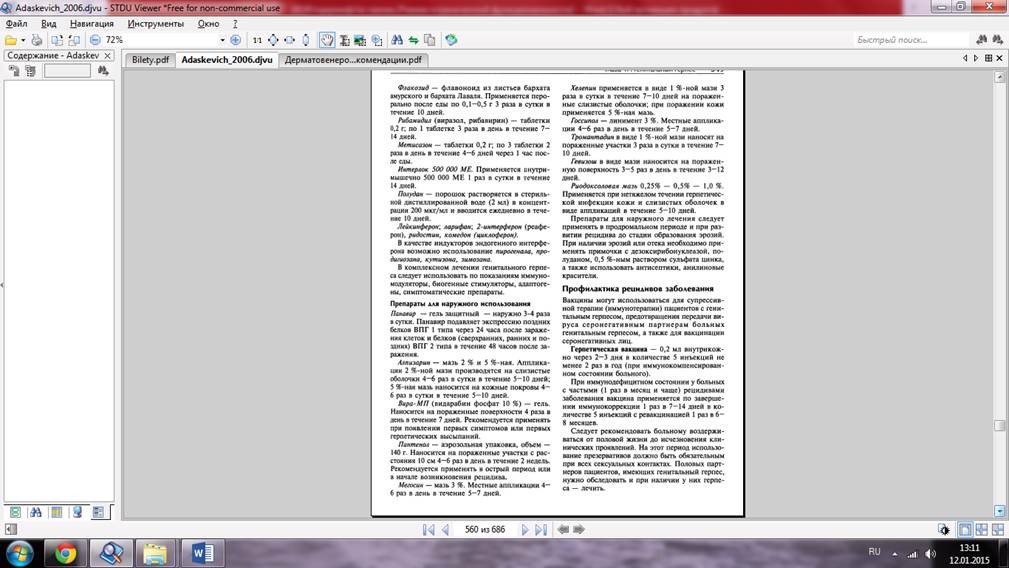Click the page number field 560 из 686
Screen dimensions: 1009x568
tap(485, 529)
